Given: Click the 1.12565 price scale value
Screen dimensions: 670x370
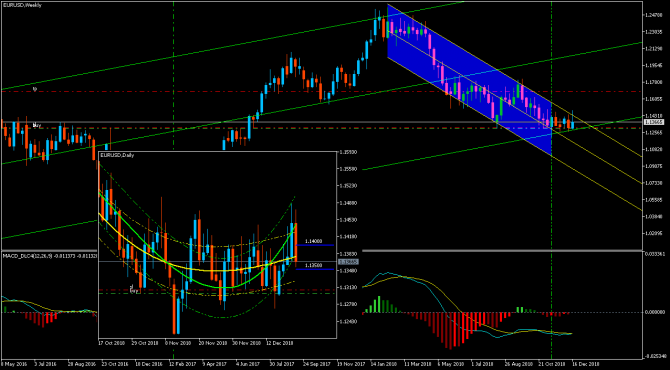Looking at the screenshot, I should coord(653,132).
